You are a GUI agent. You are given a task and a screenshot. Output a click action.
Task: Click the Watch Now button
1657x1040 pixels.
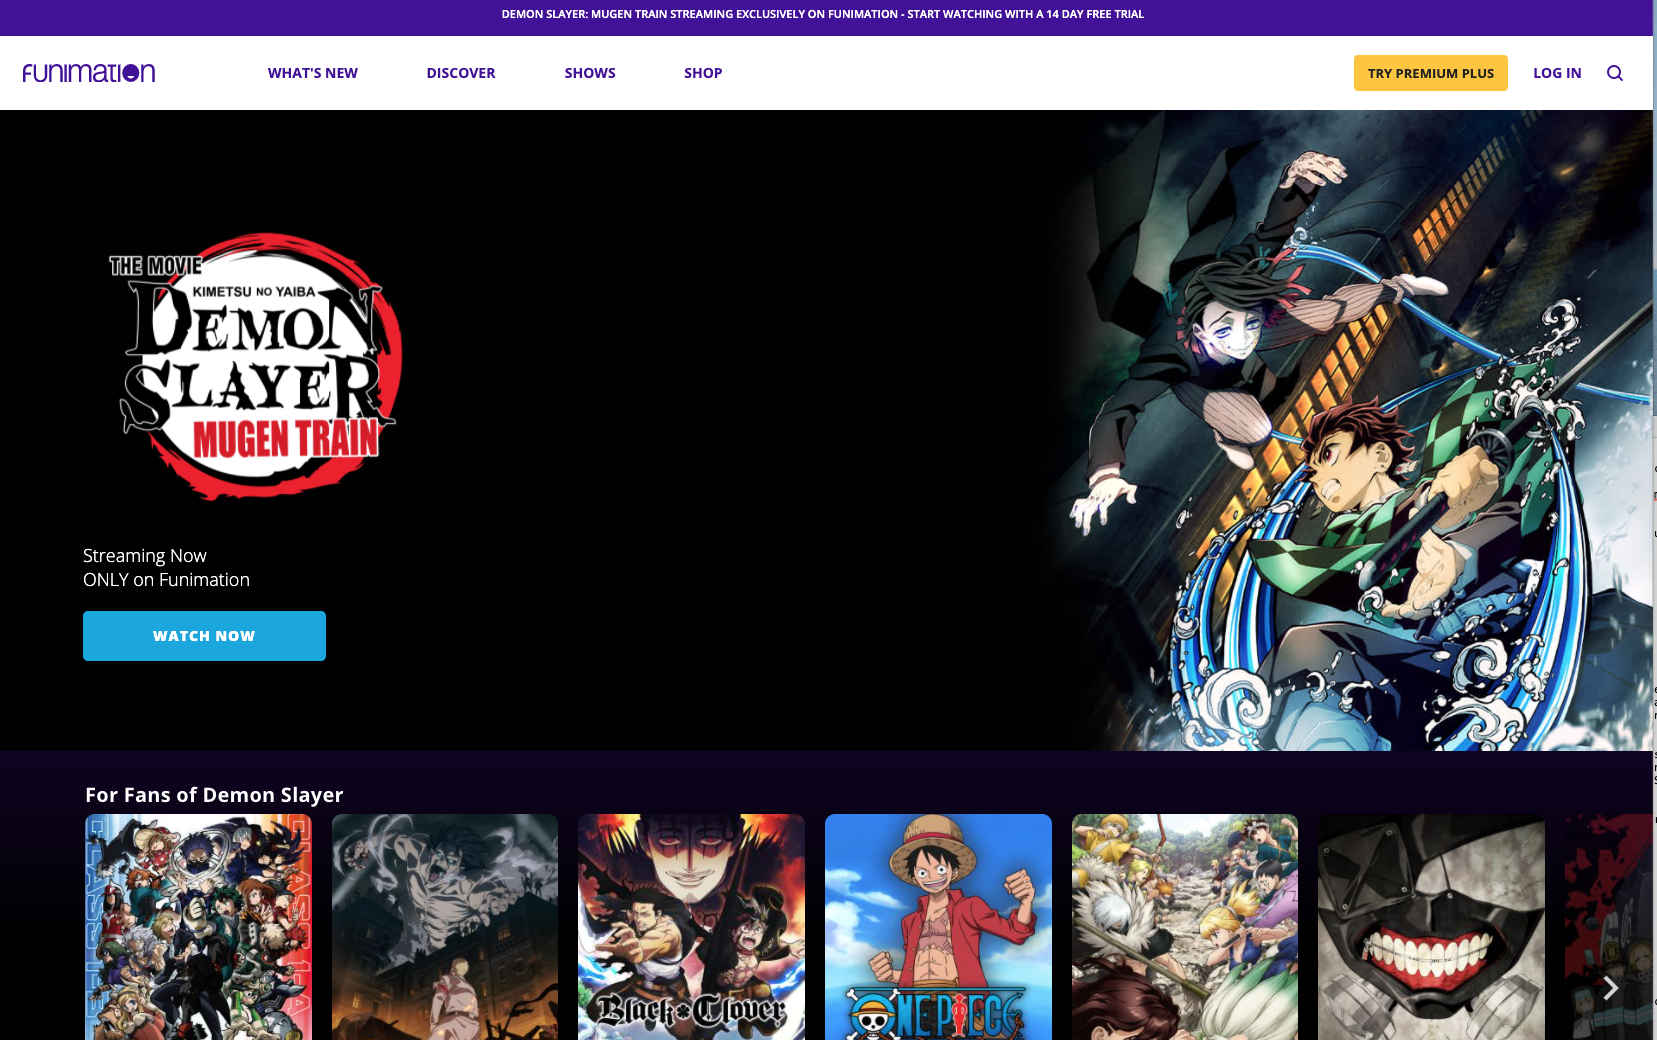click(204, 636)
